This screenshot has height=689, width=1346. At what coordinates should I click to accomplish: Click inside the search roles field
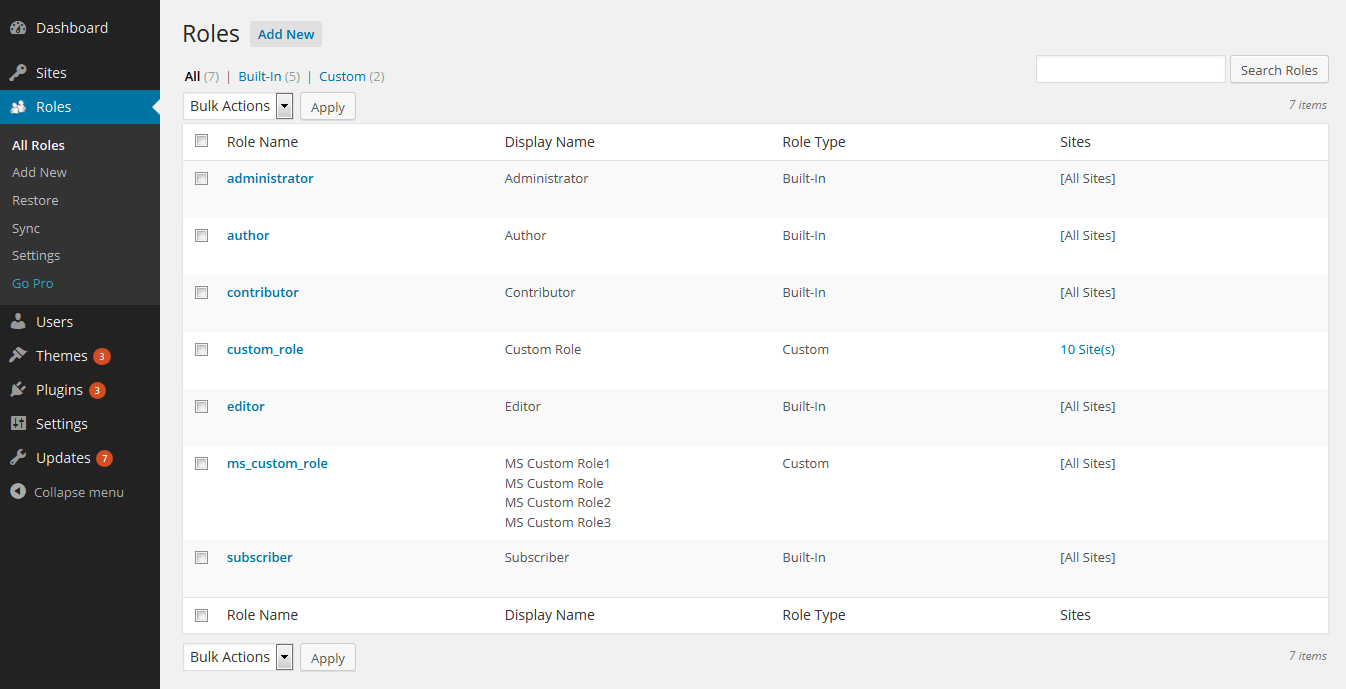tap(1130, 69)
